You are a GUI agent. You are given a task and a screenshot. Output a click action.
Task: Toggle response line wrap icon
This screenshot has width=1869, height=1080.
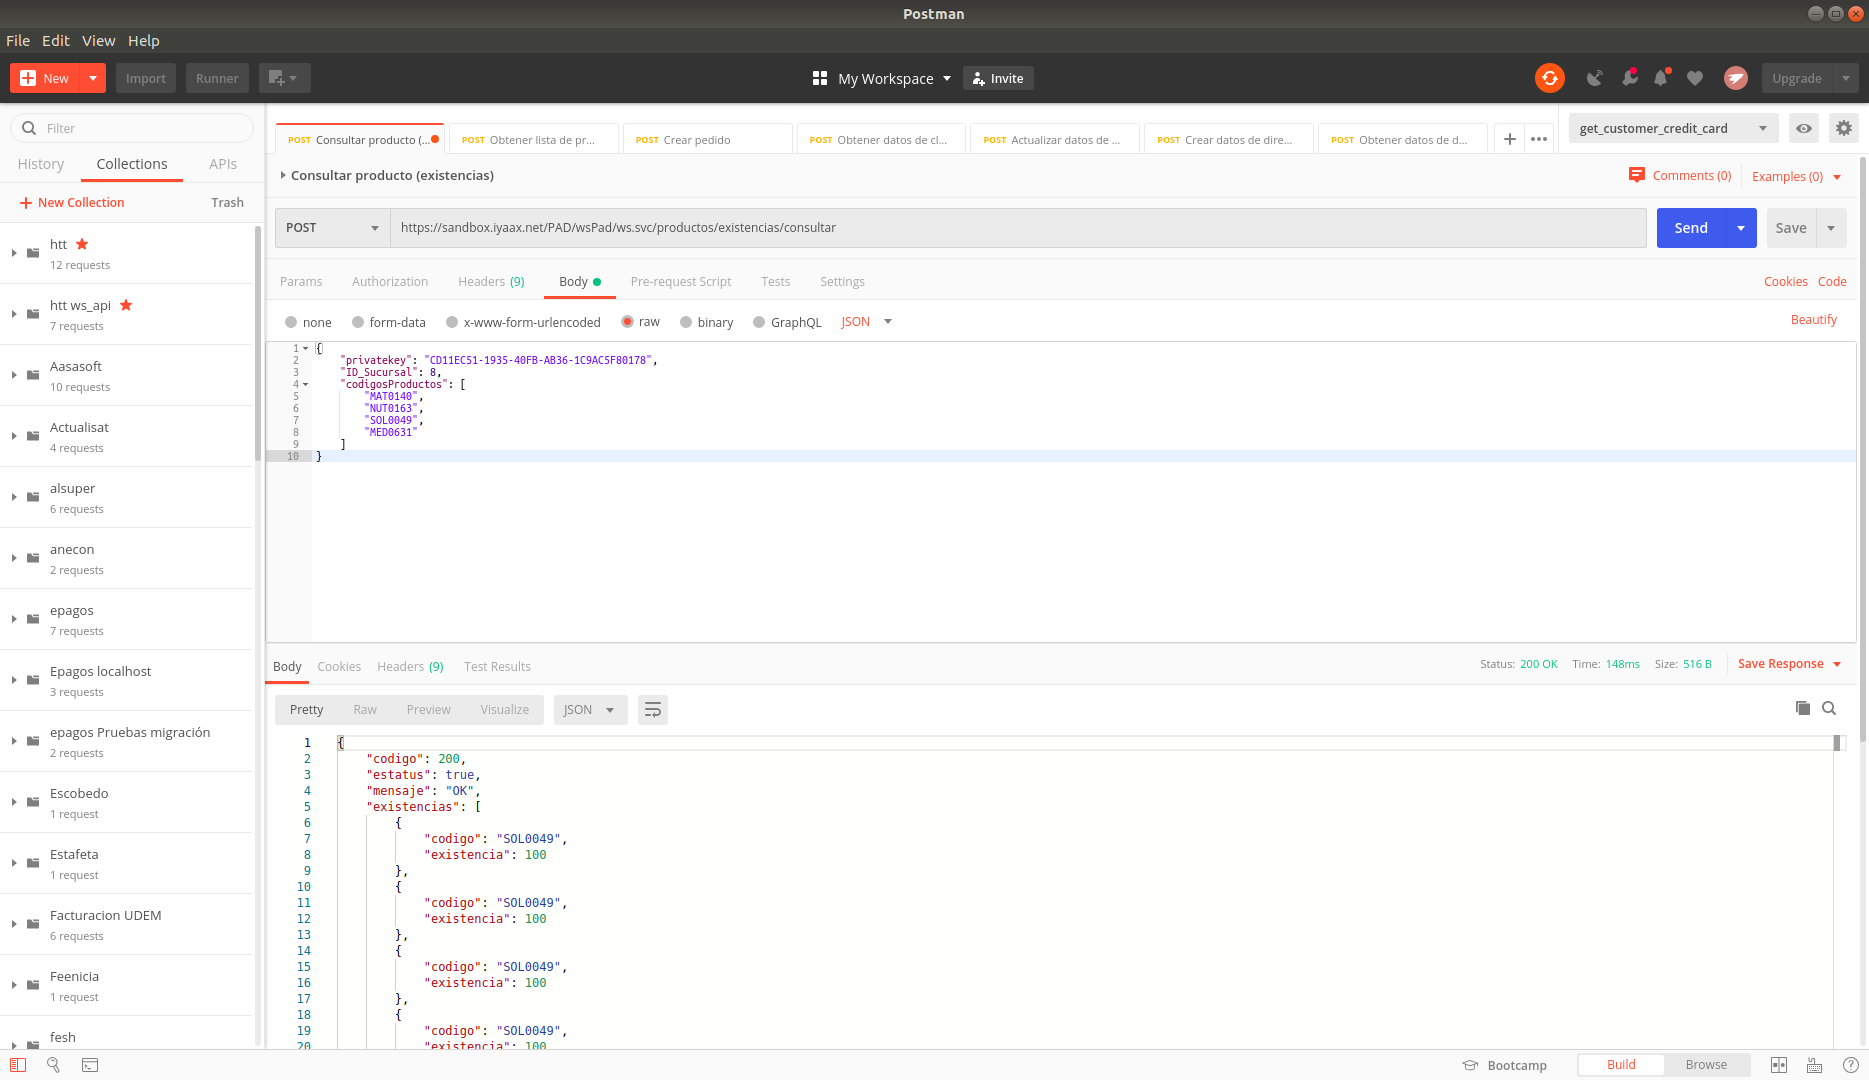click(653, 710)
